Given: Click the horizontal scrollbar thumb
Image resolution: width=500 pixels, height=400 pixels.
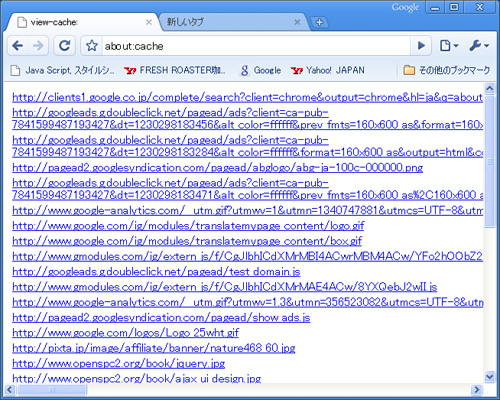Looking at the screenshot, I should click(x=52, y=389).
